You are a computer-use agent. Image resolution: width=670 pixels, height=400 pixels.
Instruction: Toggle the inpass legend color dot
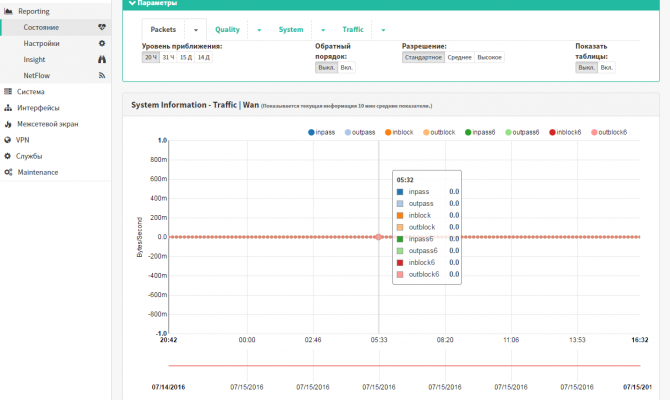tap(311, 132)
